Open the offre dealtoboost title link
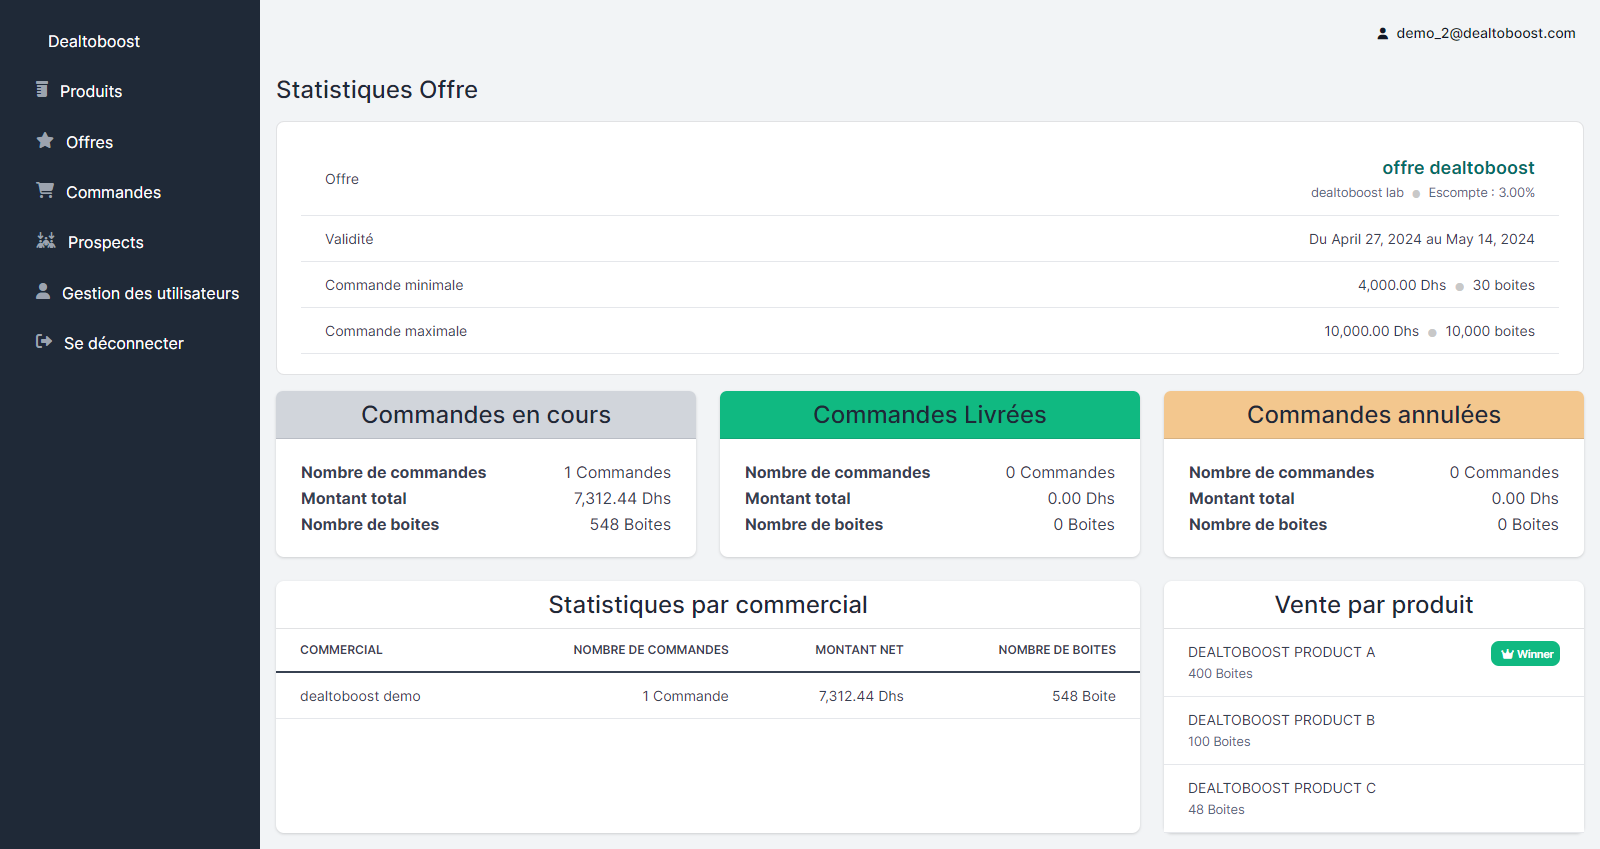This screenshot has width=1600, height=849. tap(1458, 168)
